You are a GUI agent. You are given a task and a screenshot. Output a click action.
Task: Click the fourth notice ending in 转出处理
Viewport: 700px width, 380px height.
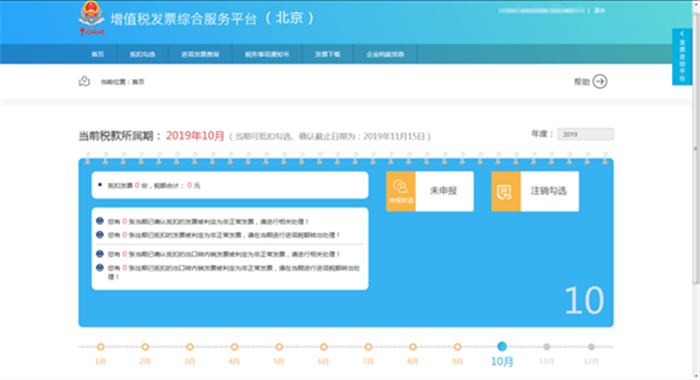233,272
